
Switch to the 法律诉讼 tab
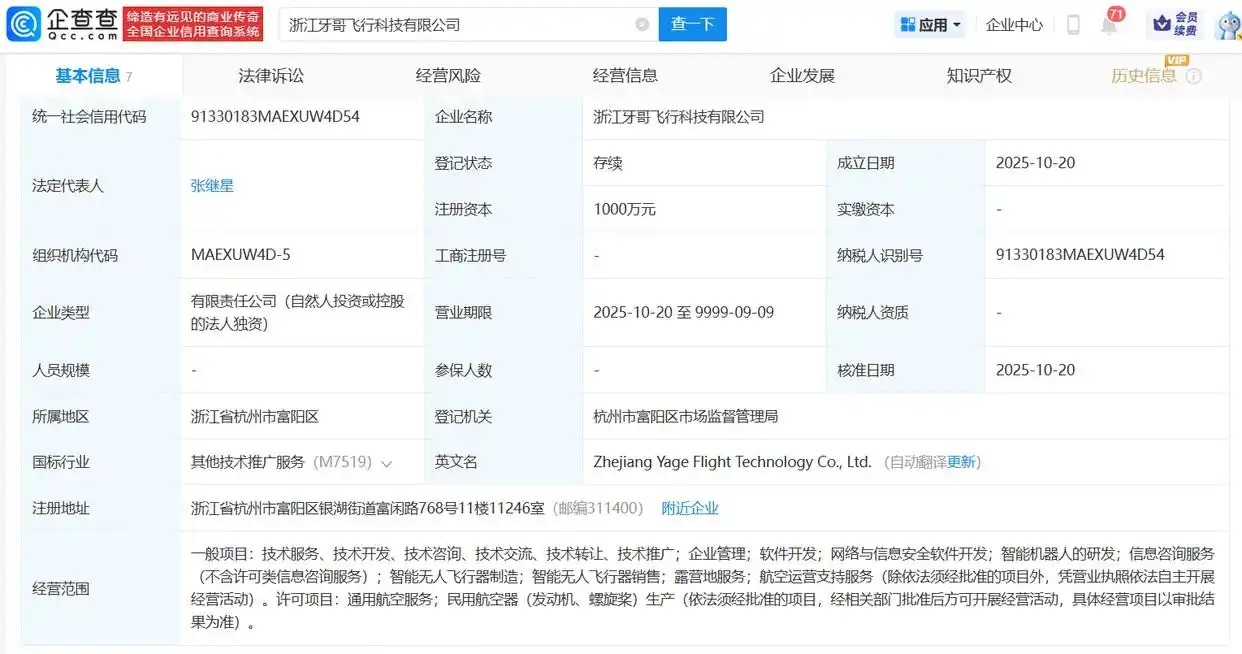(271, 76)
